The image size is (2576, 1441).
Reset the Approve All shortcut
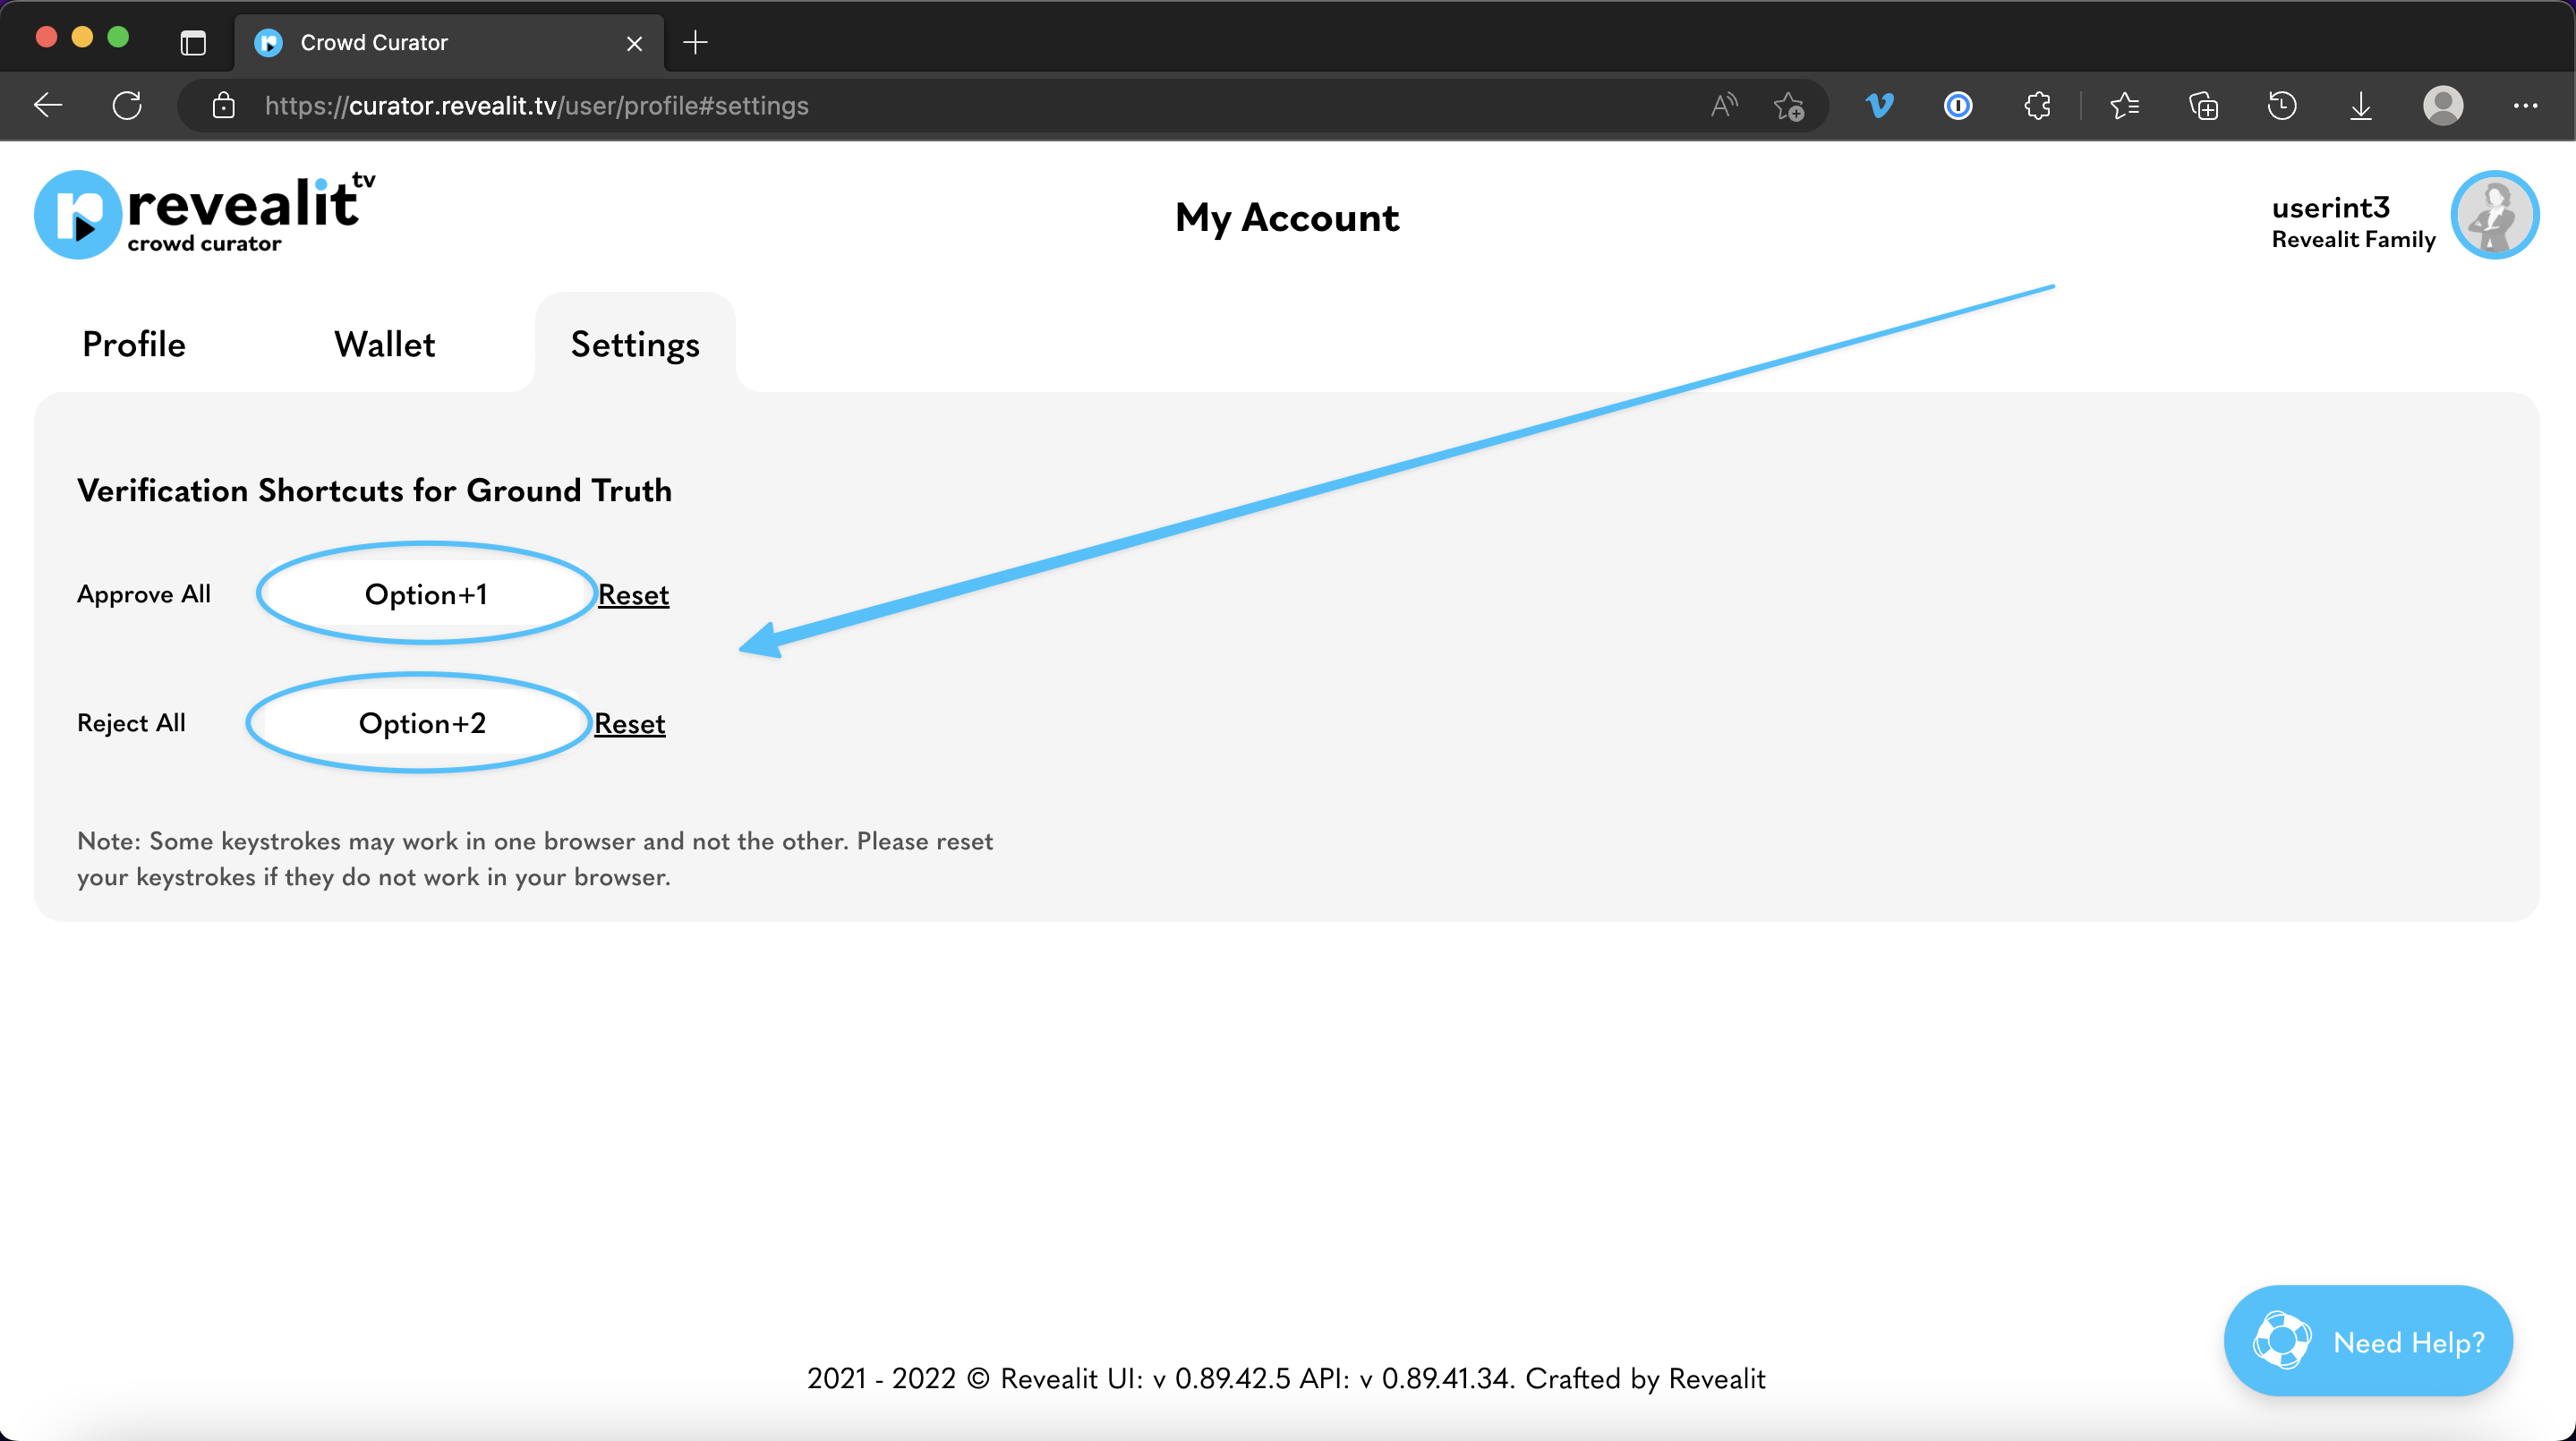tap(633, 594)
